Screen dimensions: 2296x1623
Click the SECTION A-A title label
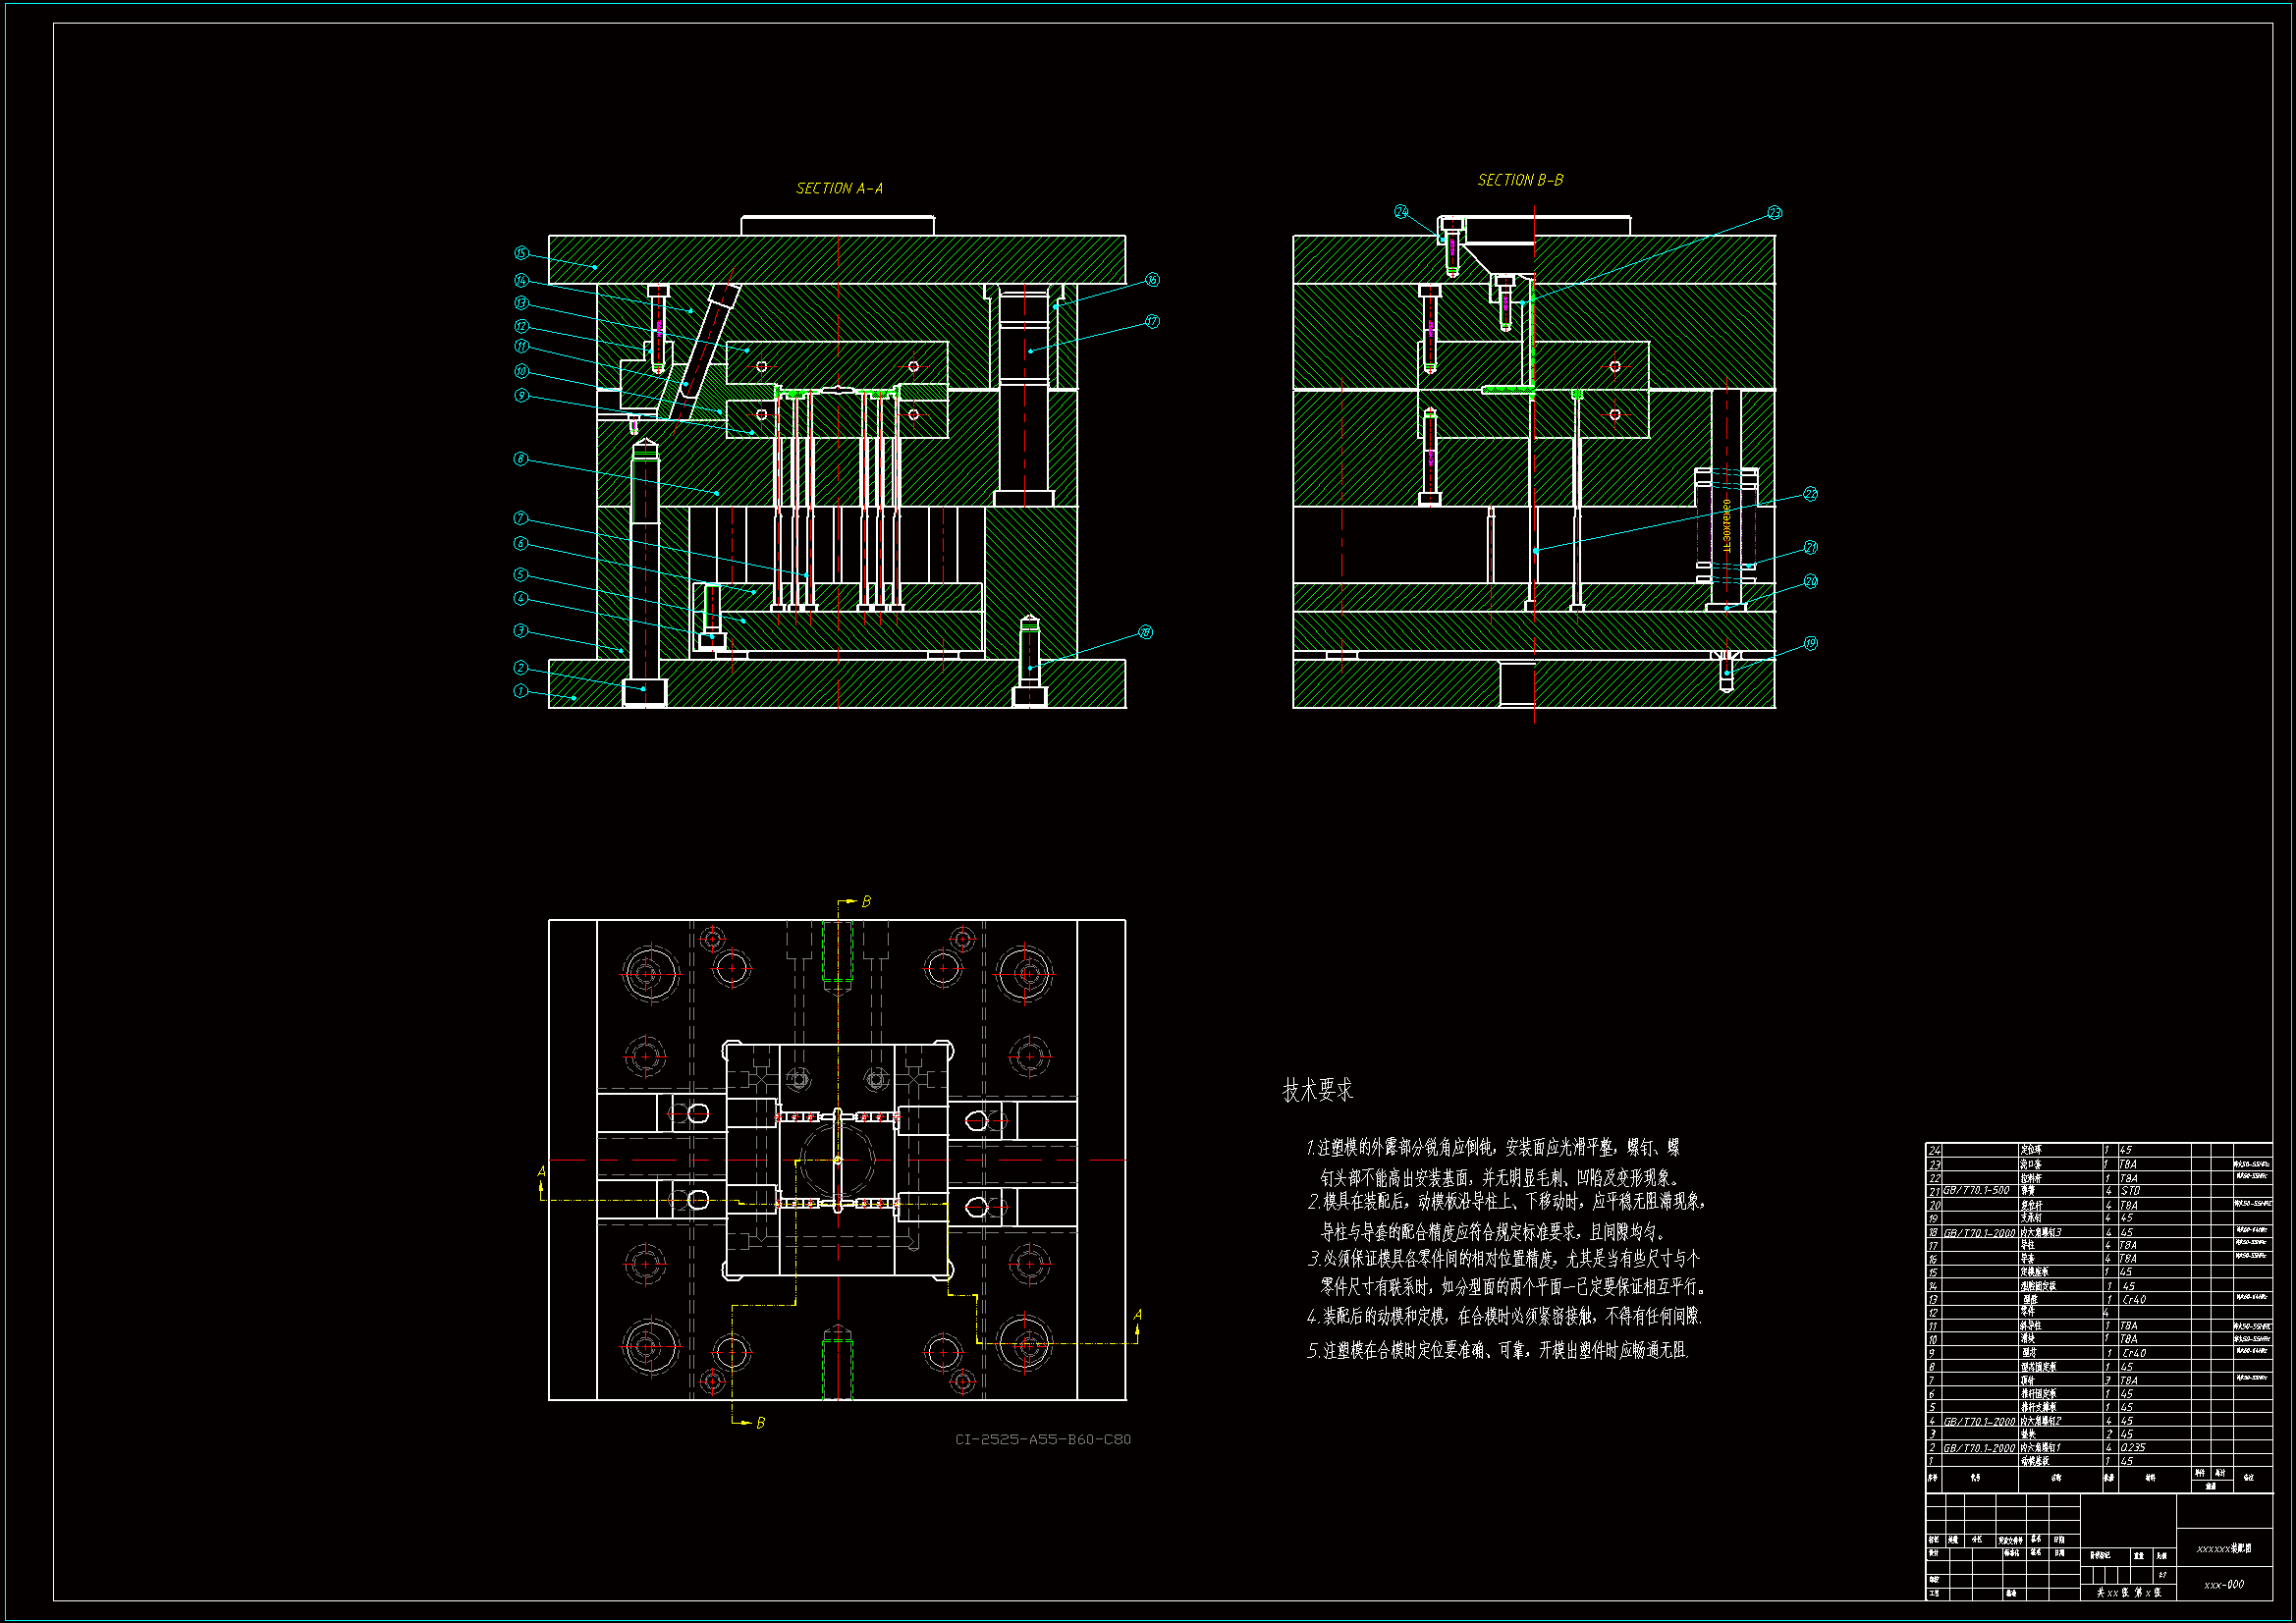(x=839, y=188)
